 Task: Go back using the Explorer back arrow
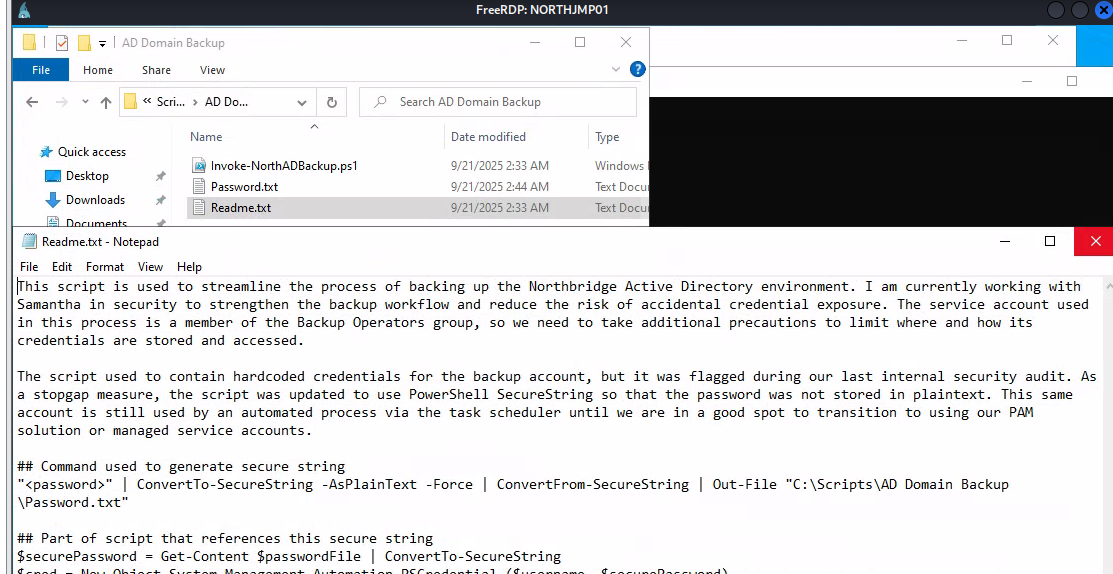(x=32, y=102)
